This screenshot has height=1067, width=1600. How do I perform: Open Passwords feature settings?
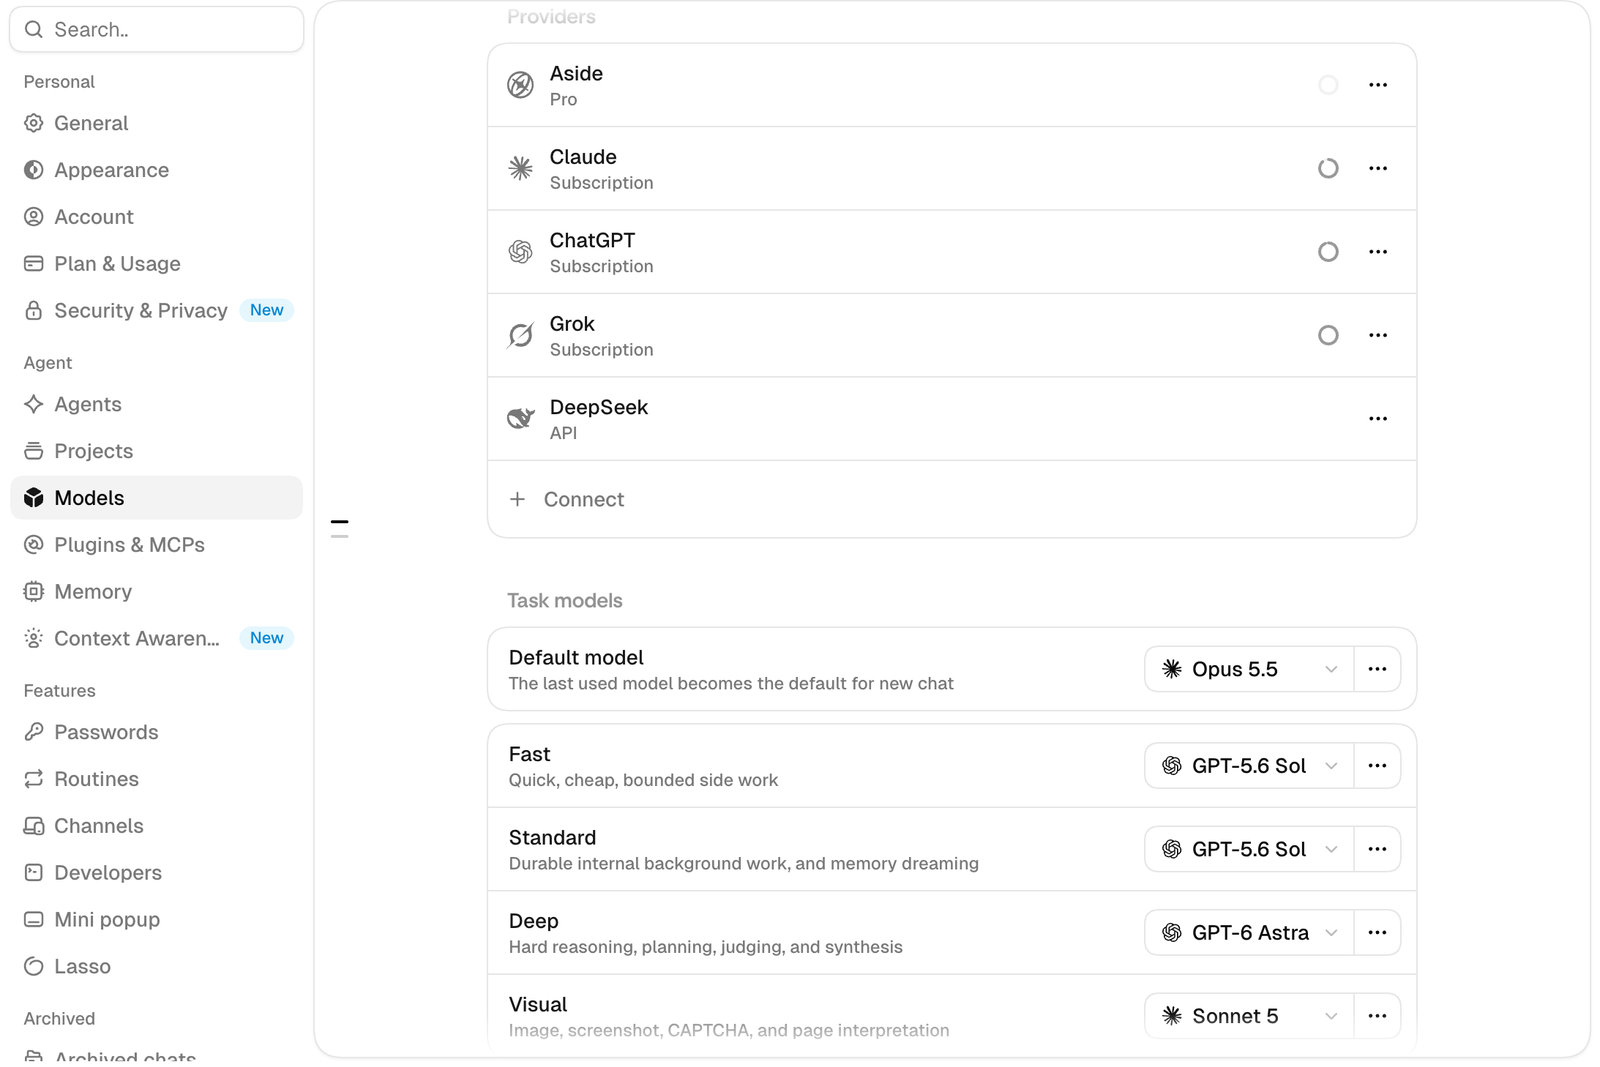point(156,732)
